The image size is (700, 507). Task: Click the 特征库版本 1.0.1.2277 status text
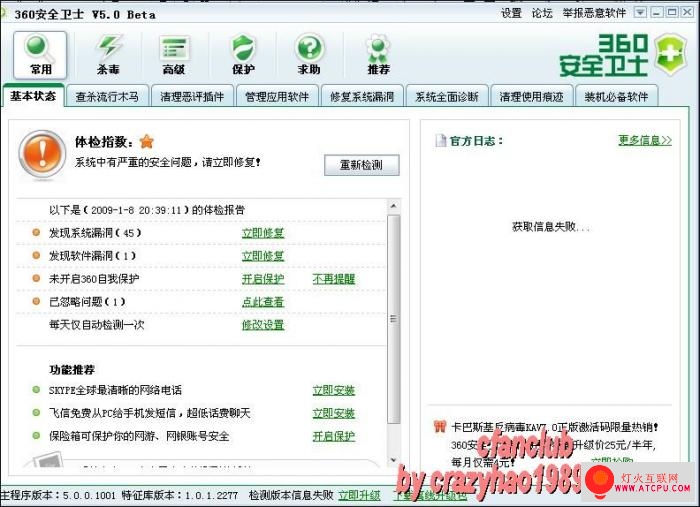pos(179,495)
